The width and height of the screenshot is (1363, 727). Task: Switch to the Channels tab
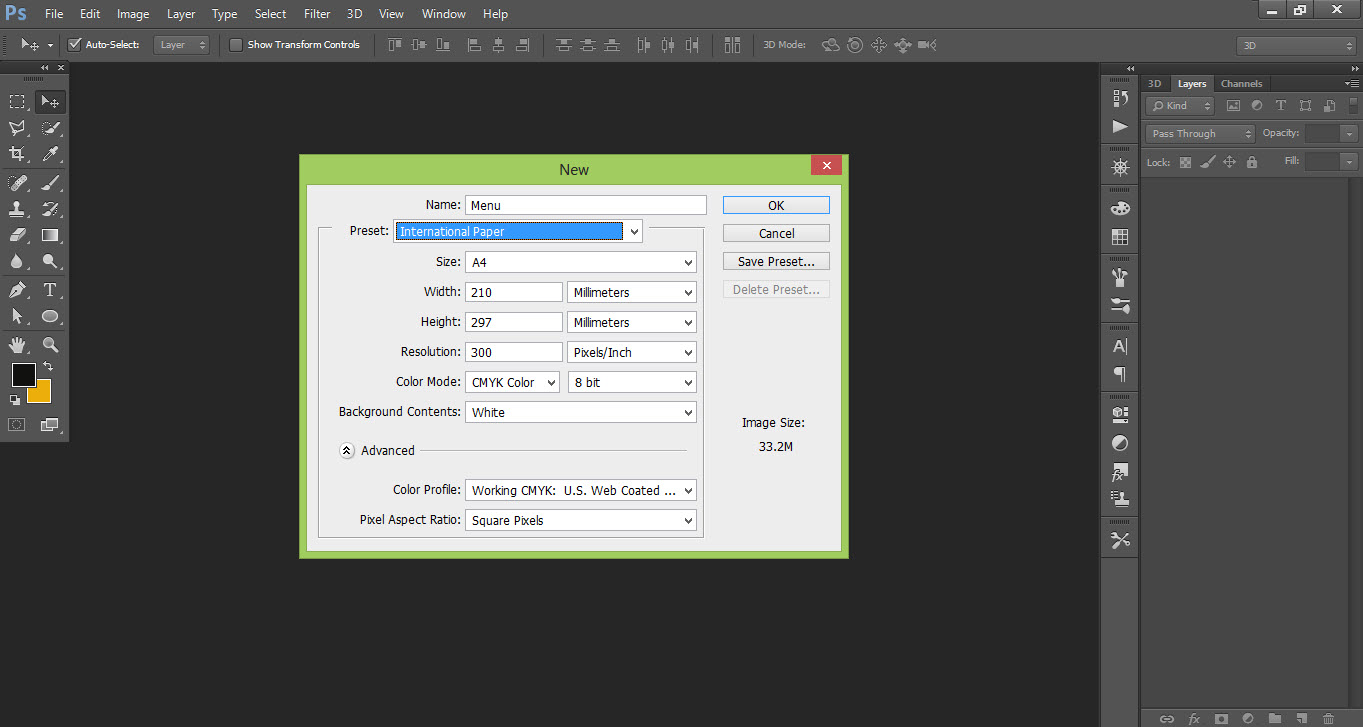1241,83
